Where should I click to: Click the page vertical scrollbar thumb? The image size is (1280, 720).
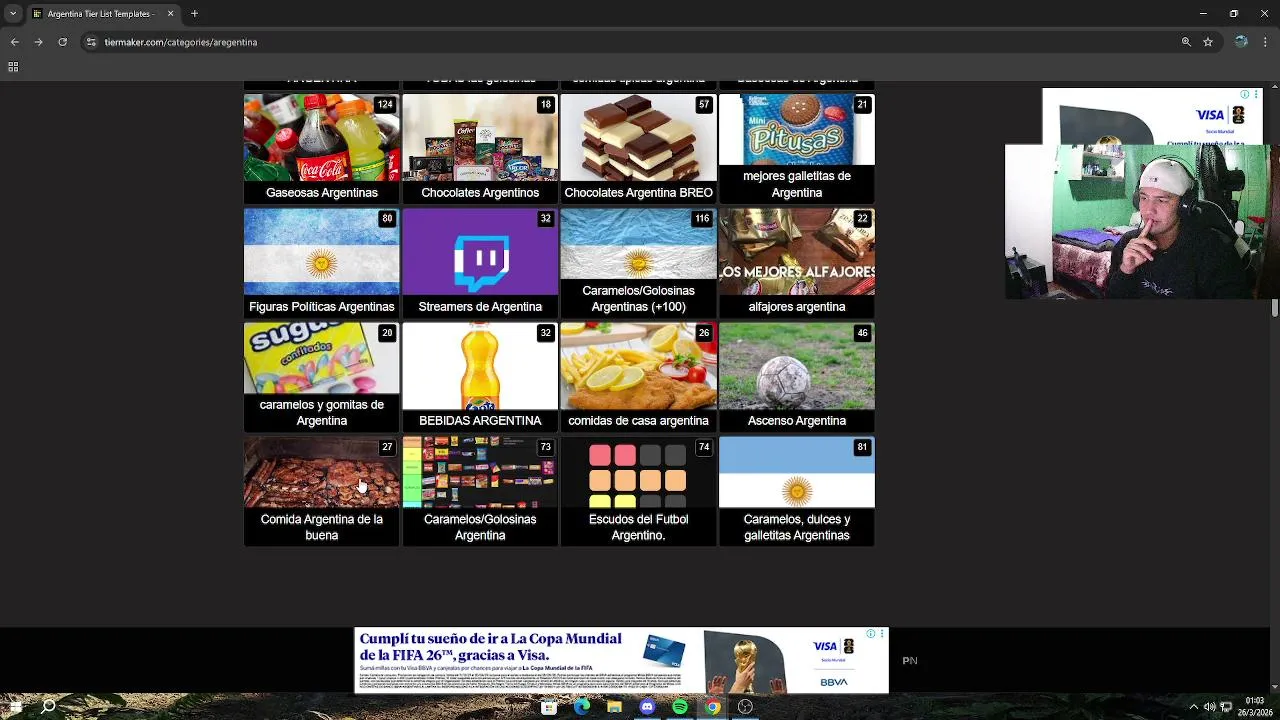(x=1275, y=308)
